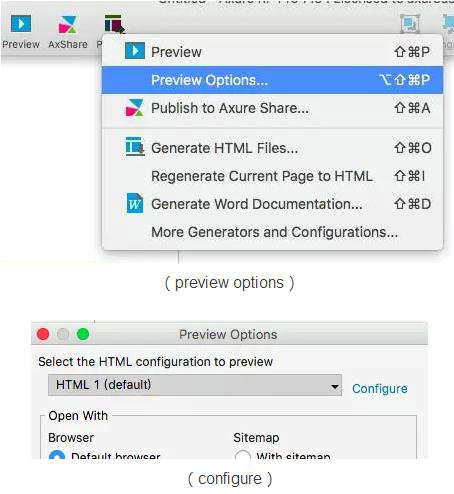454x494 pixels.
Task: Select Publish to Axure Share... menu entry
Action: coord(272,108)
